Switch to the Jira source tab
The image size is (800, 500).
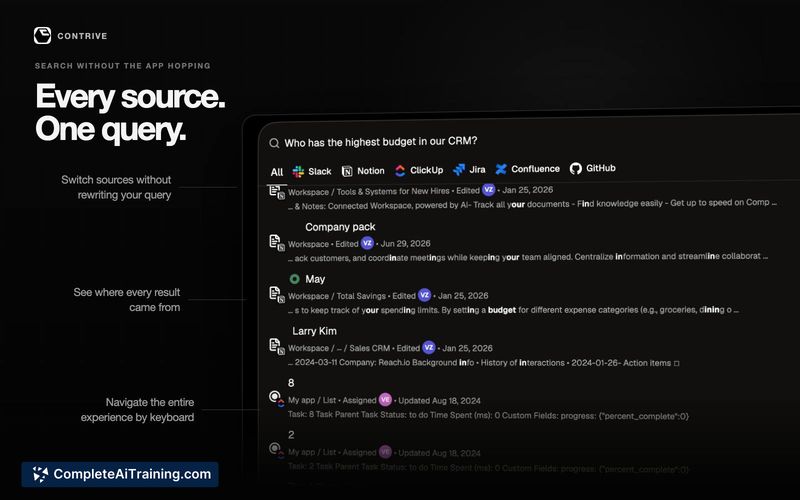coord(469,169)
